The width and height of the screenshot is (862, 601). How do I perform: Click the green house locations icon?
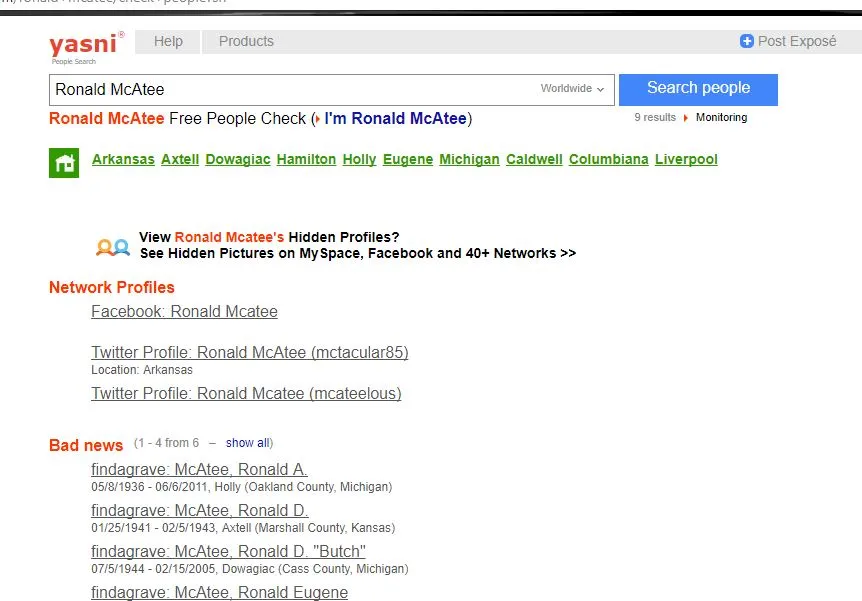[64, 163]
